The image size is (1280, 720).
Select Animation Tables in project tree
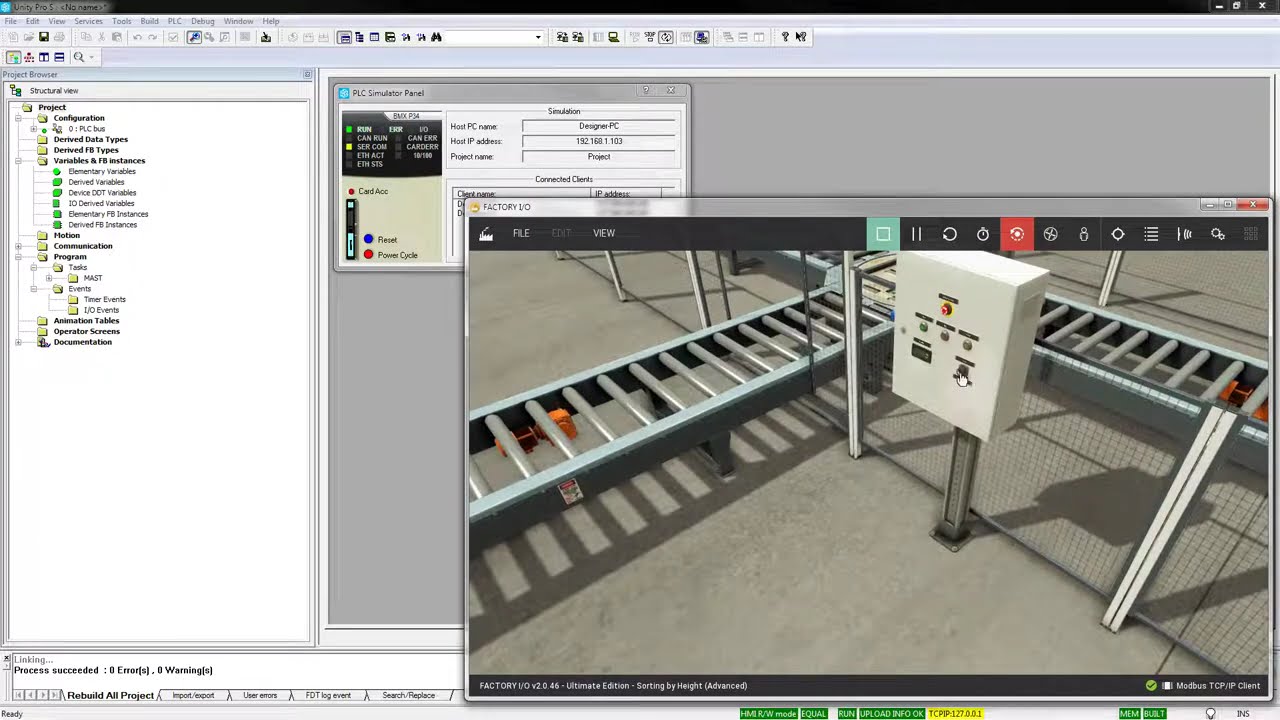click(86, 321)
